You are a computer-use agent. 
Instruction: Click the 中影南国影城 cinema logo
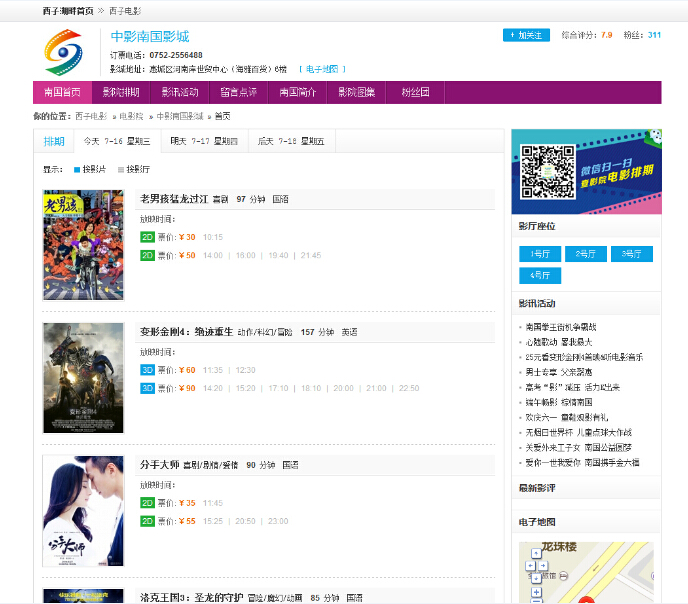pos(63,52)
